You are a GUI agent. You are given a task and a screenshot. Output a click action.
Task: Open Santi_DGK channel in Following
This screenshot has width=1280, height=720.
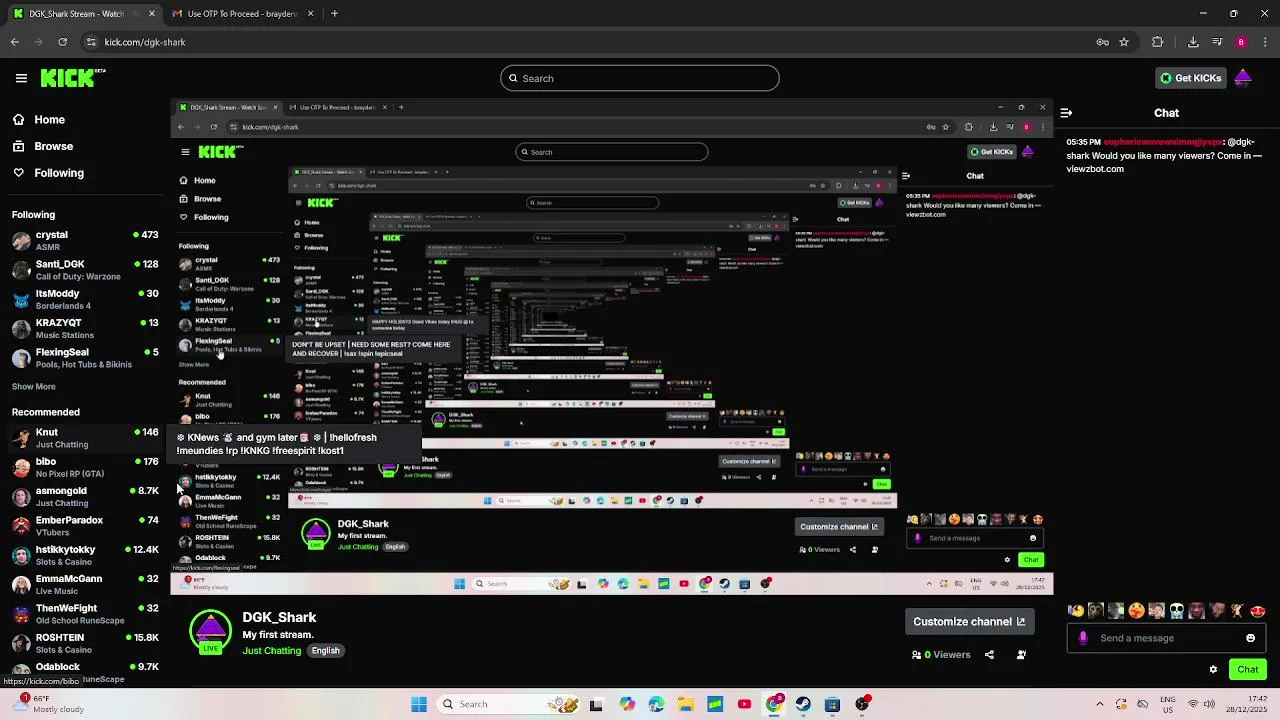[85, 270]
